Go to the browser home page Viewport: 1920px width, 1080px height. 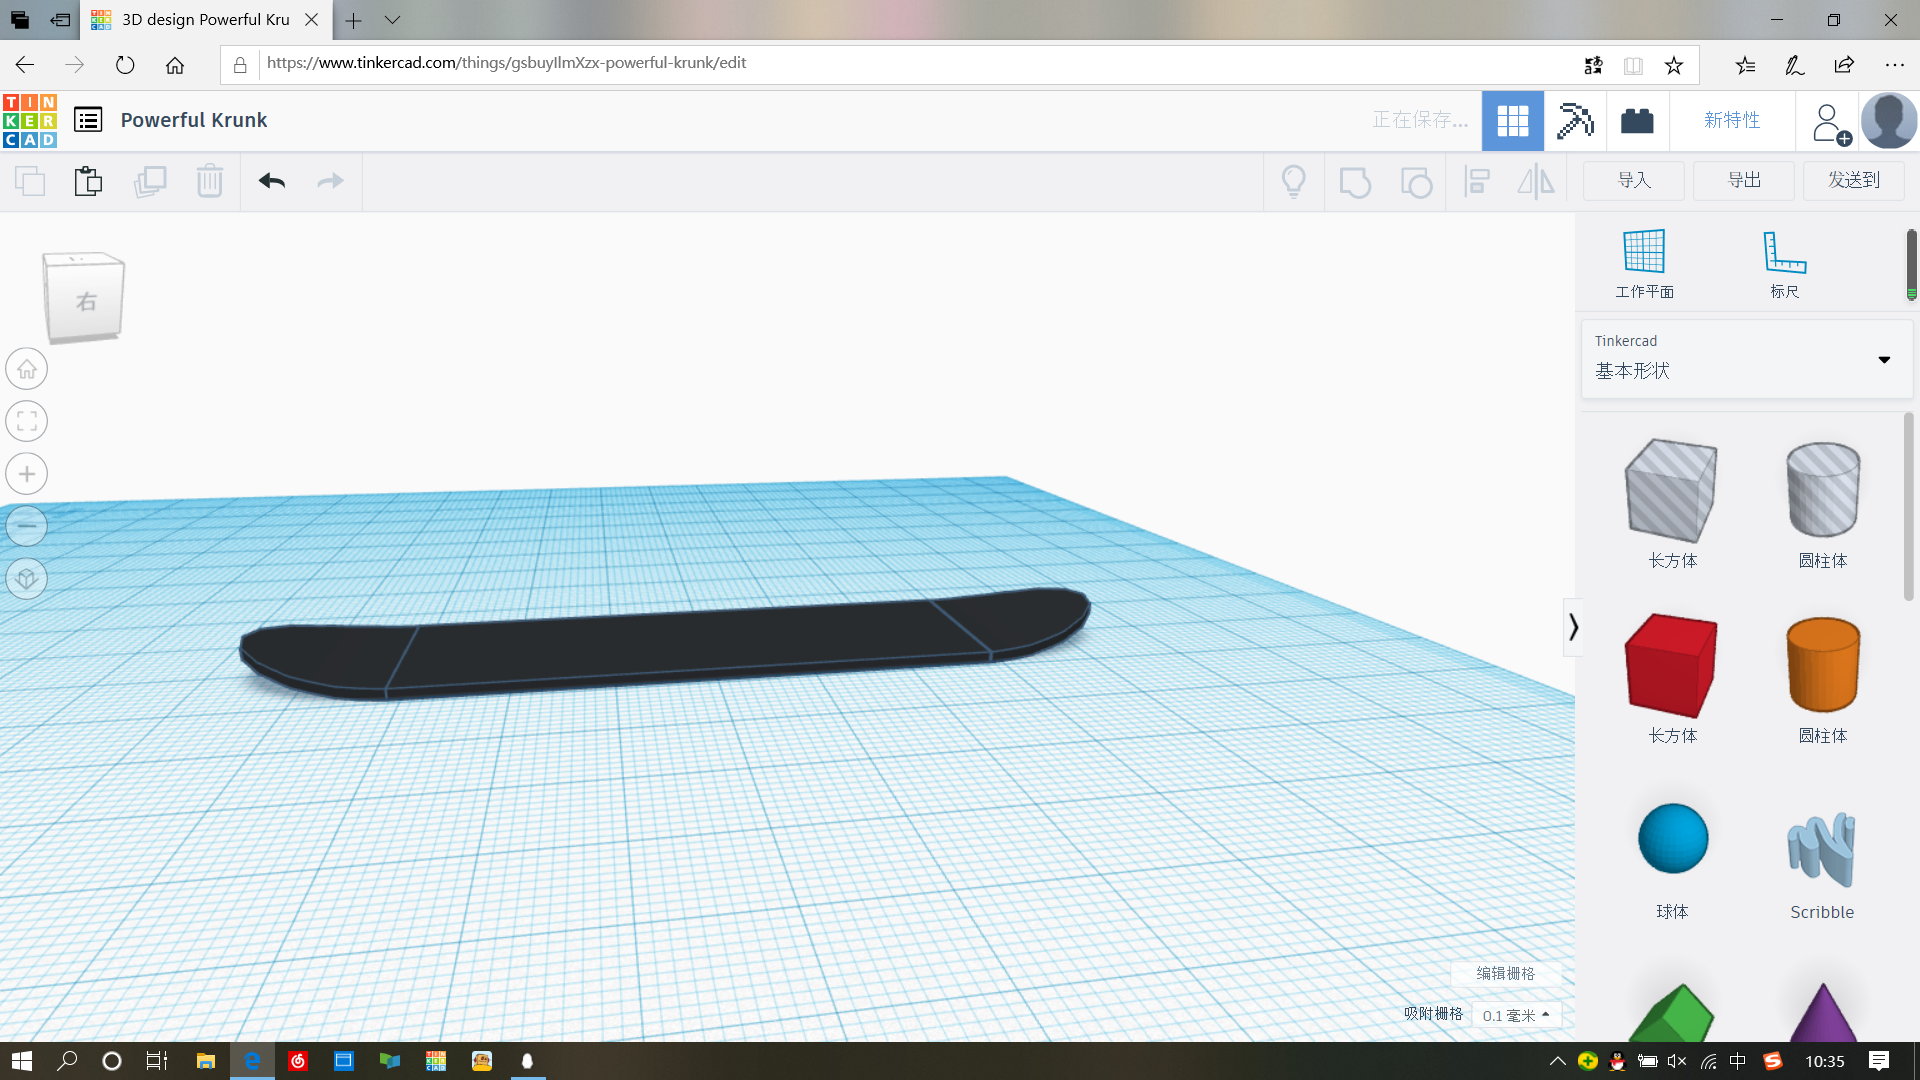(175, 65)
